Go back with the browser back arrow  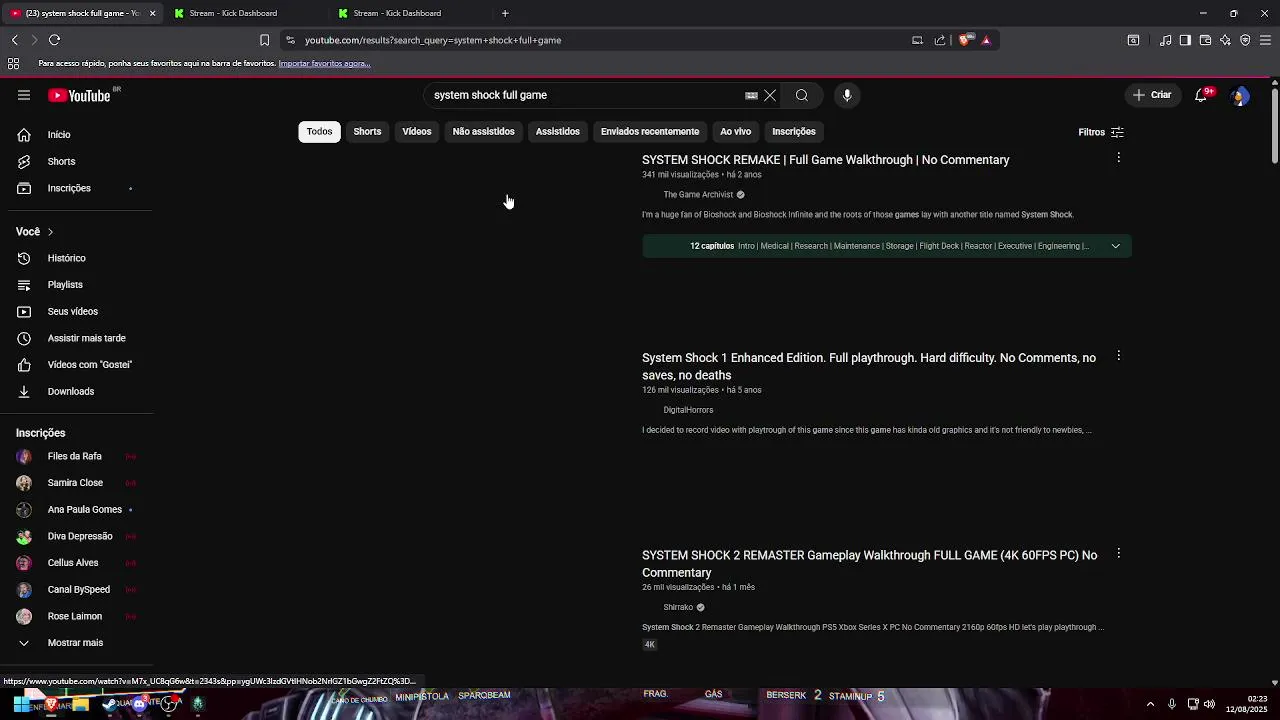pos(14,40)
